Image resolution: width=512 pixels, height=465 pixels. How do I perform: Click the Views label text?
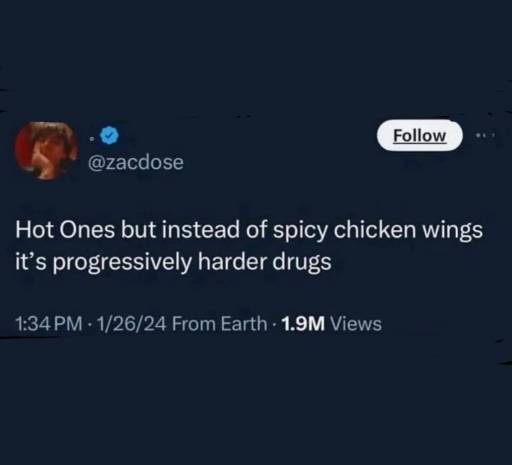pyautogui.click(x=356, y=324)
